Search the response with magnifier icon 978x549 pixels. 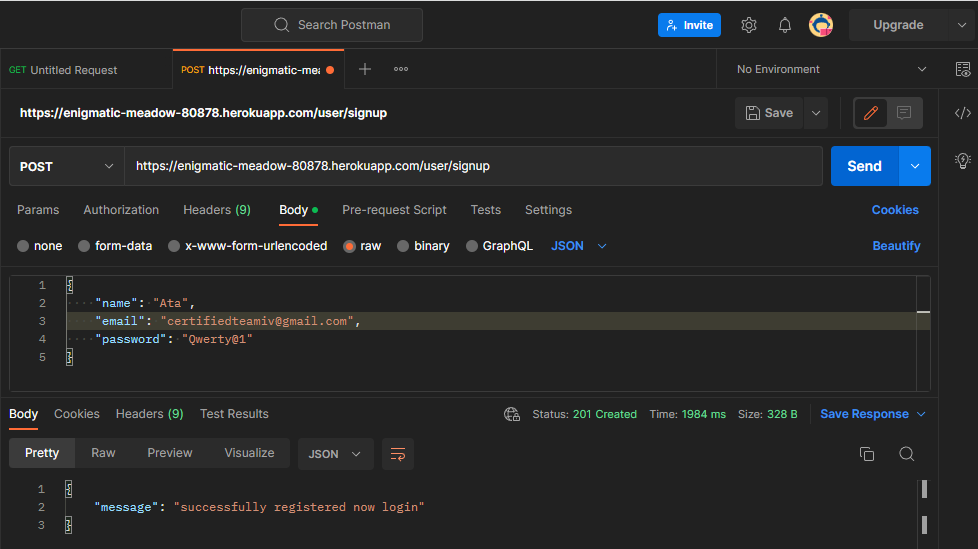coord(907,454)
